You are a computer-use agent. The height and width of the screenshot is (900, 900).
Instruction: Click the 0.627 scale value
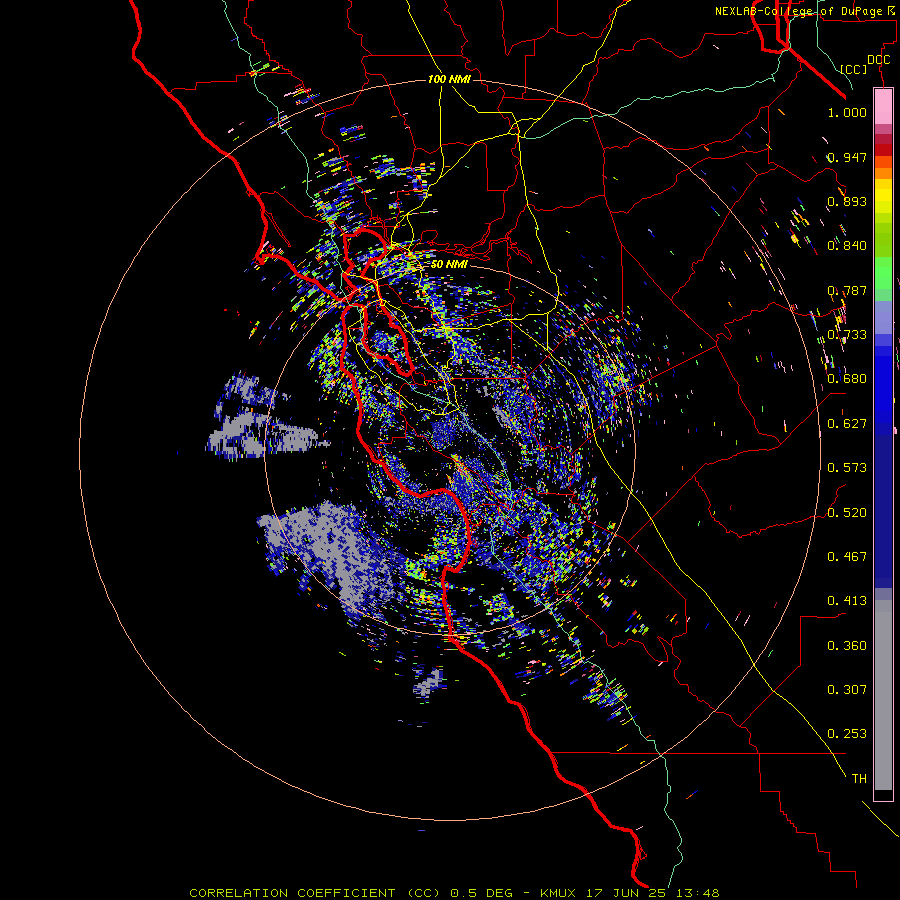pos(847,424)
